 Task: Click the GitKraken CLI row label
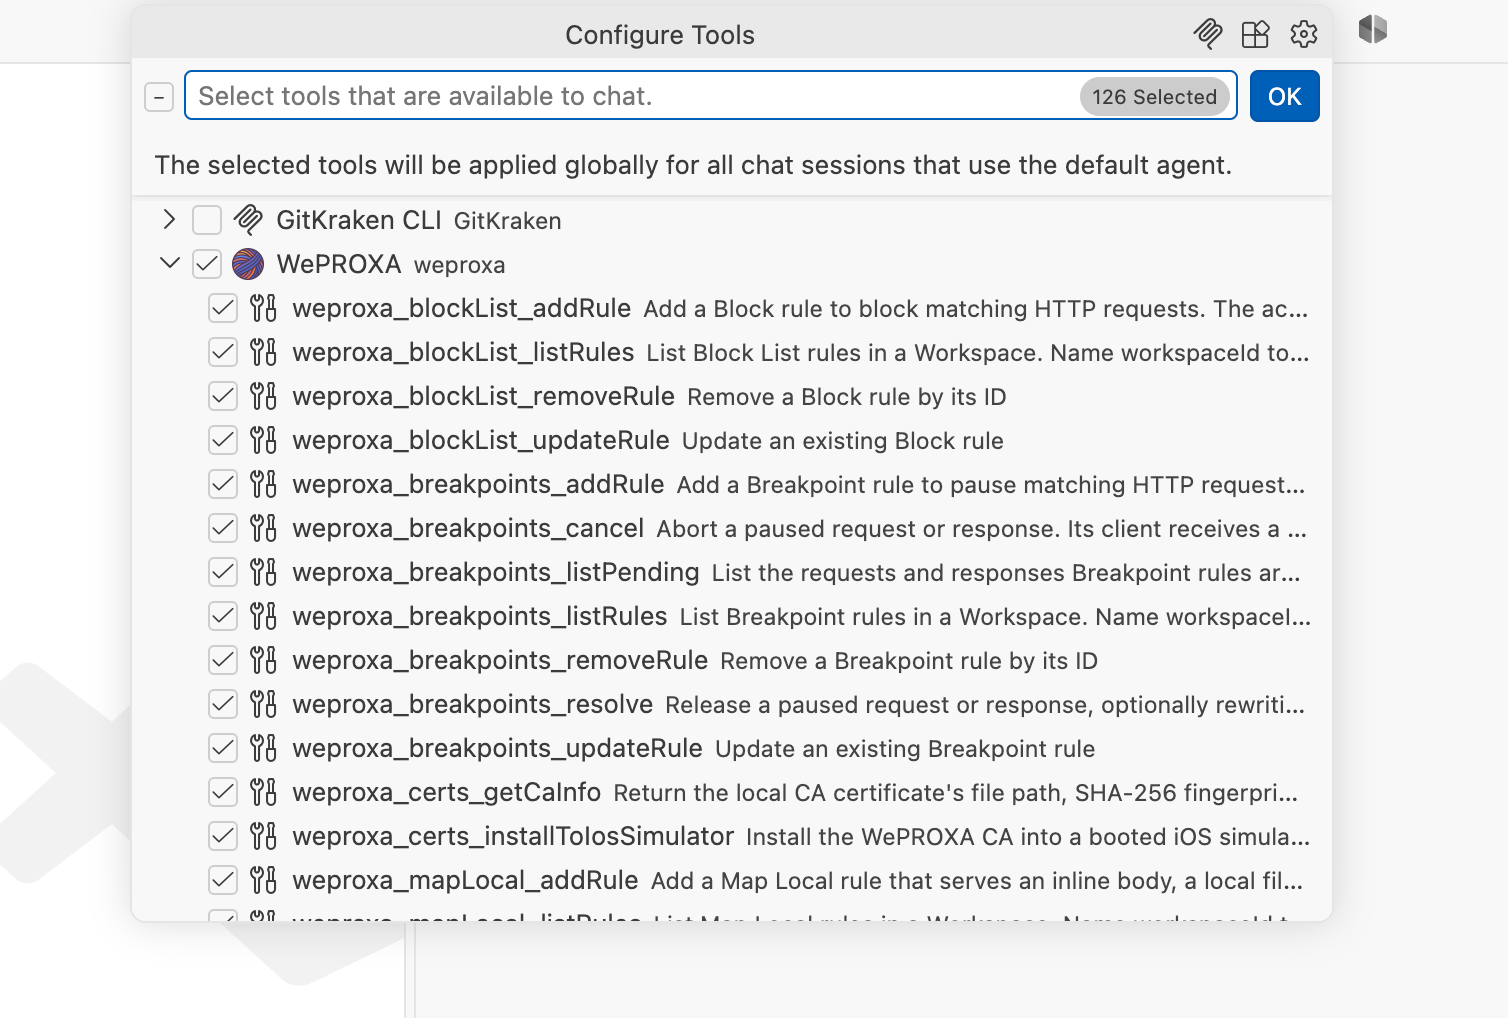[358, 220]
